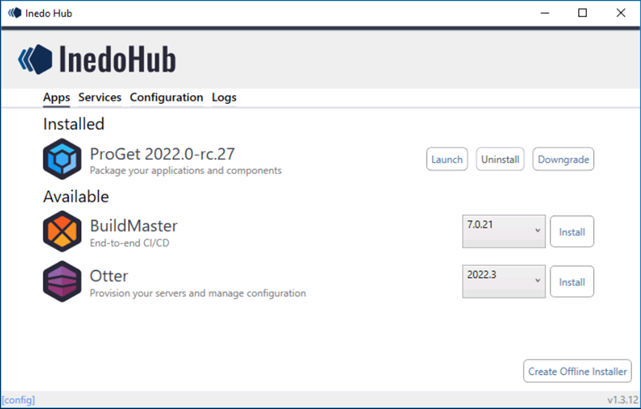Install Otter
The height and width of the screenshot is (409, 641).
pos(572,282)
